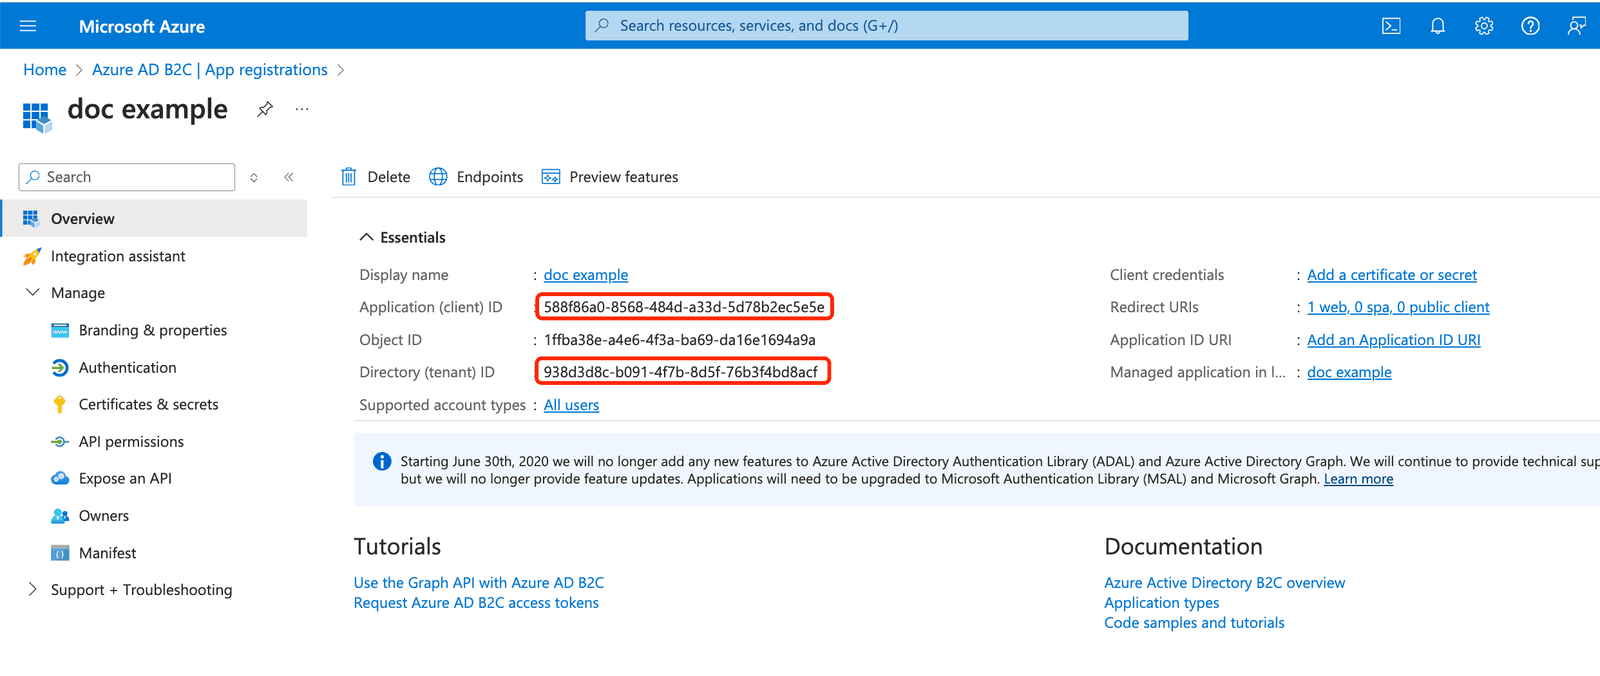Pin the doc example page
This screenshot has width=1600, height=676.
[x=265, y=109]
